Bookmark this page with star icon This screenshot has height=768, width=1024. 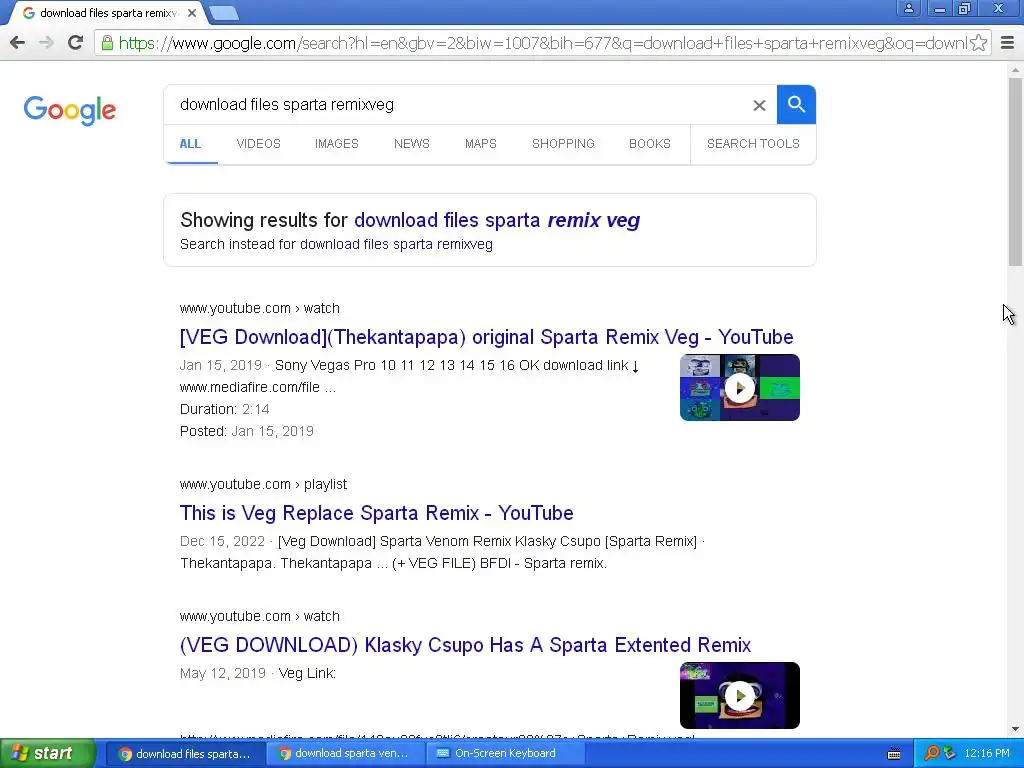pyautogui.click(x=978, y=43)
